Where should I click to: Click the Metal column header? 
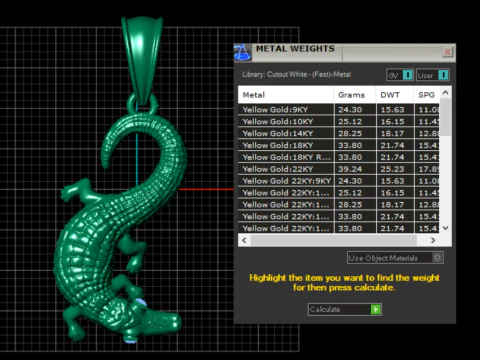286,95
